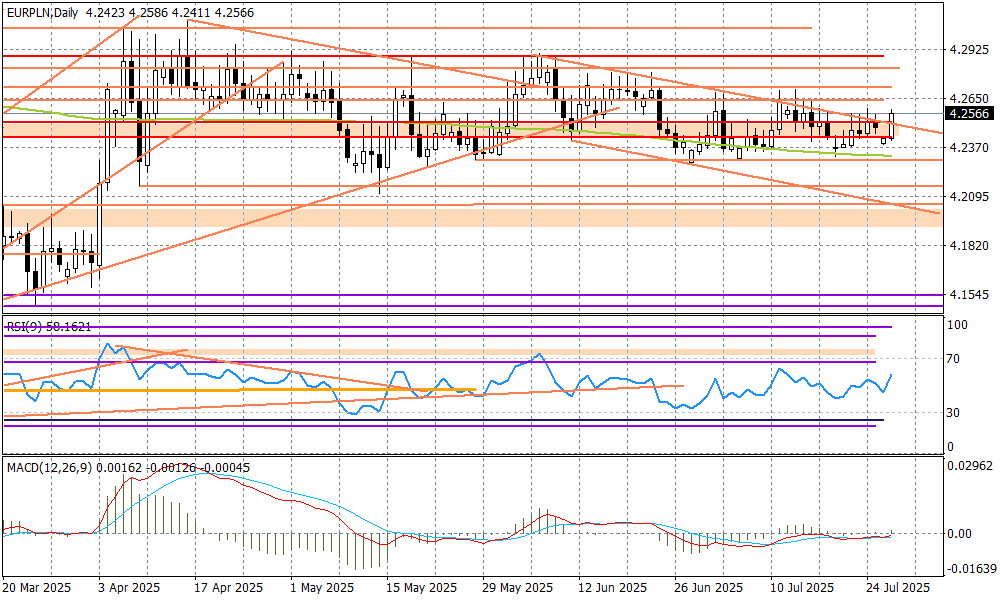Click the 3 Apr 2025 date label

[x=129, y=587]
